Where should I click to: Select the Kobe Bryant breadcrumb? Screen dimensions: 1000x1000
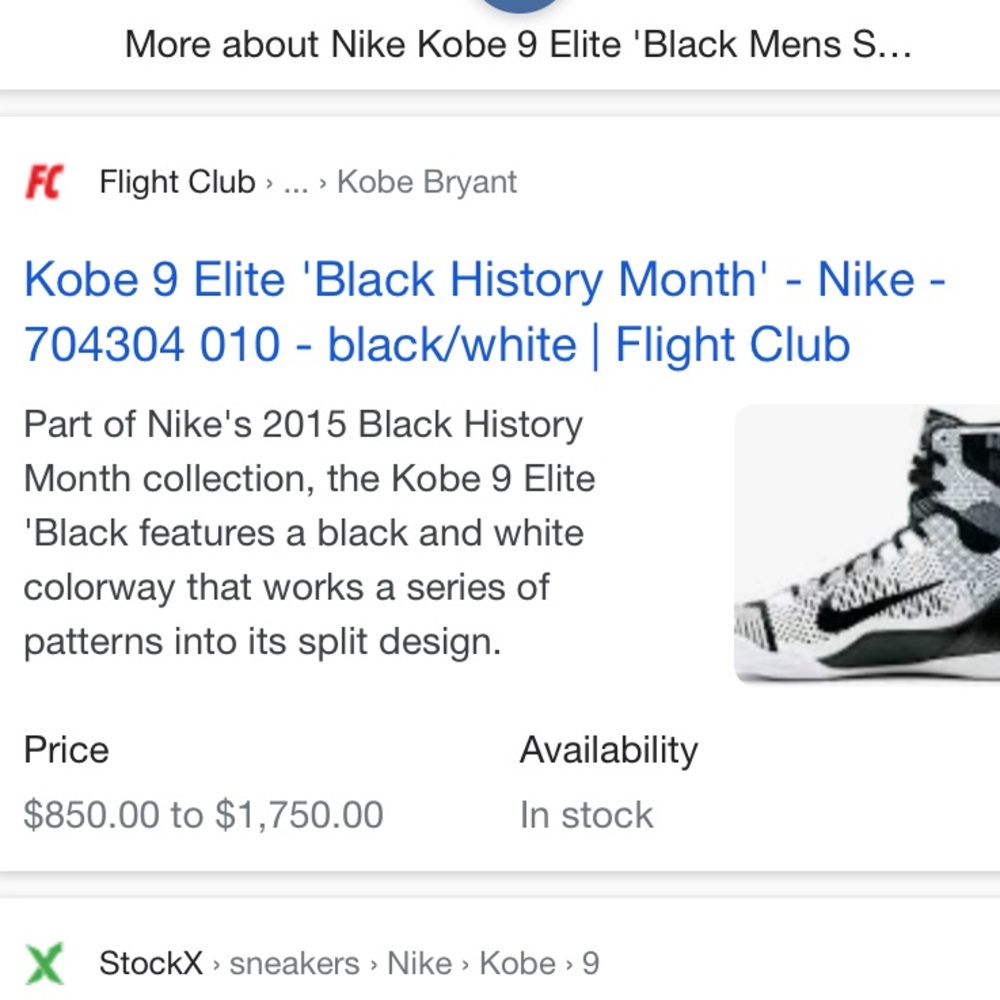[x=427, y=182]
